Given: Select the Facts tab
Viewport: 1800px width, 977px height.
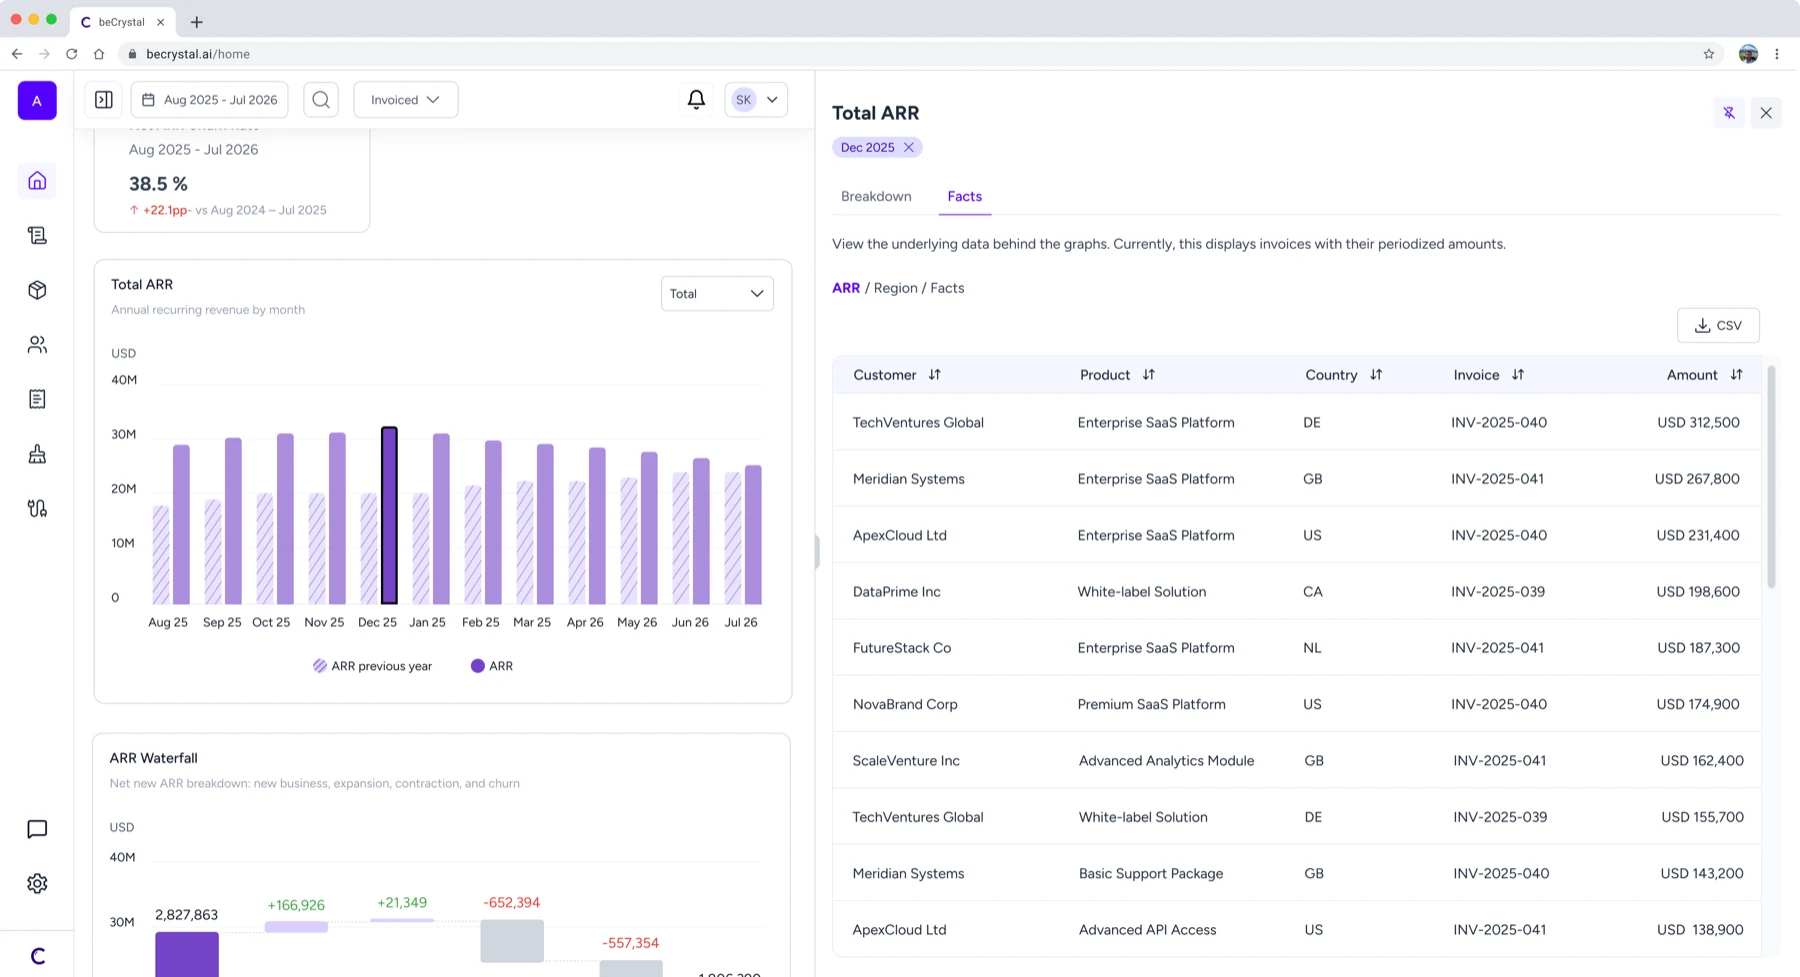Looking at the screenshot, I should click(965, 196).
